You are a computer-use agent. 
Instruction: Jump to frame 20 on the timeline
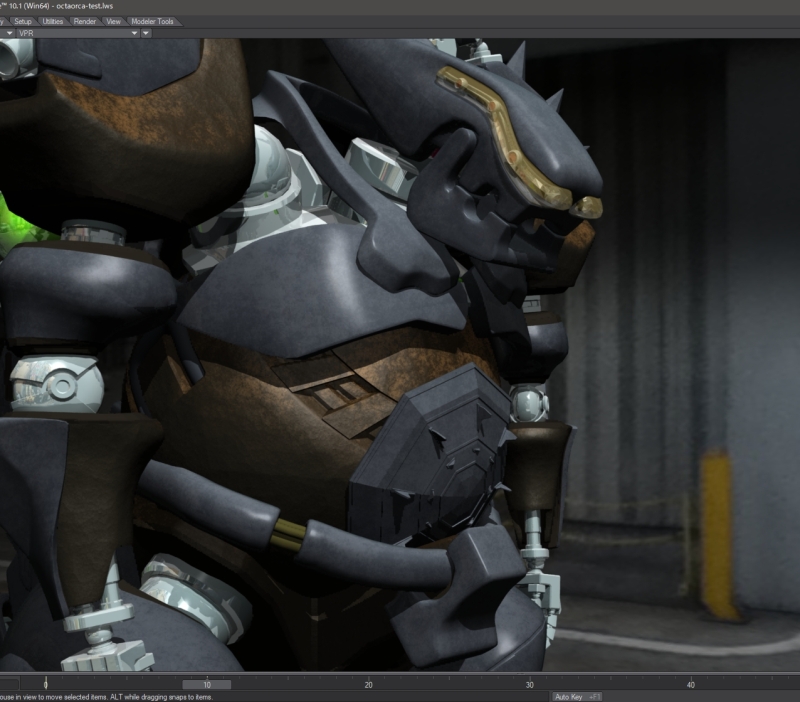click(x=368, y=684)
